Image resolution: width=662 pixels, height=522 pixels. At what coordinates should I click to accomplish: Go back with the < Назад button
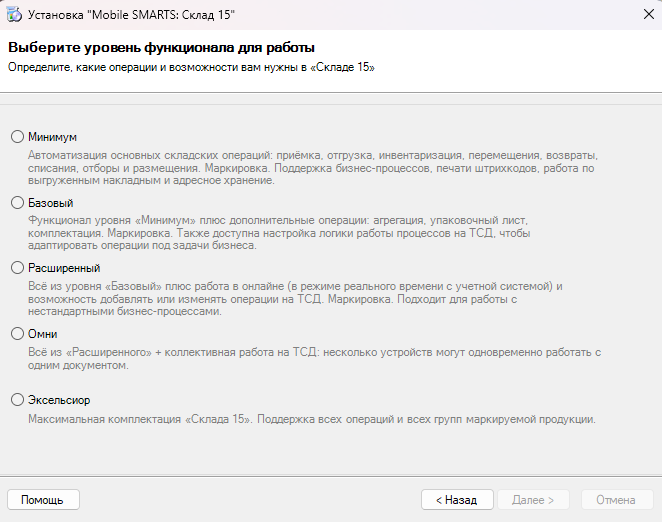[x=456, y=499]
